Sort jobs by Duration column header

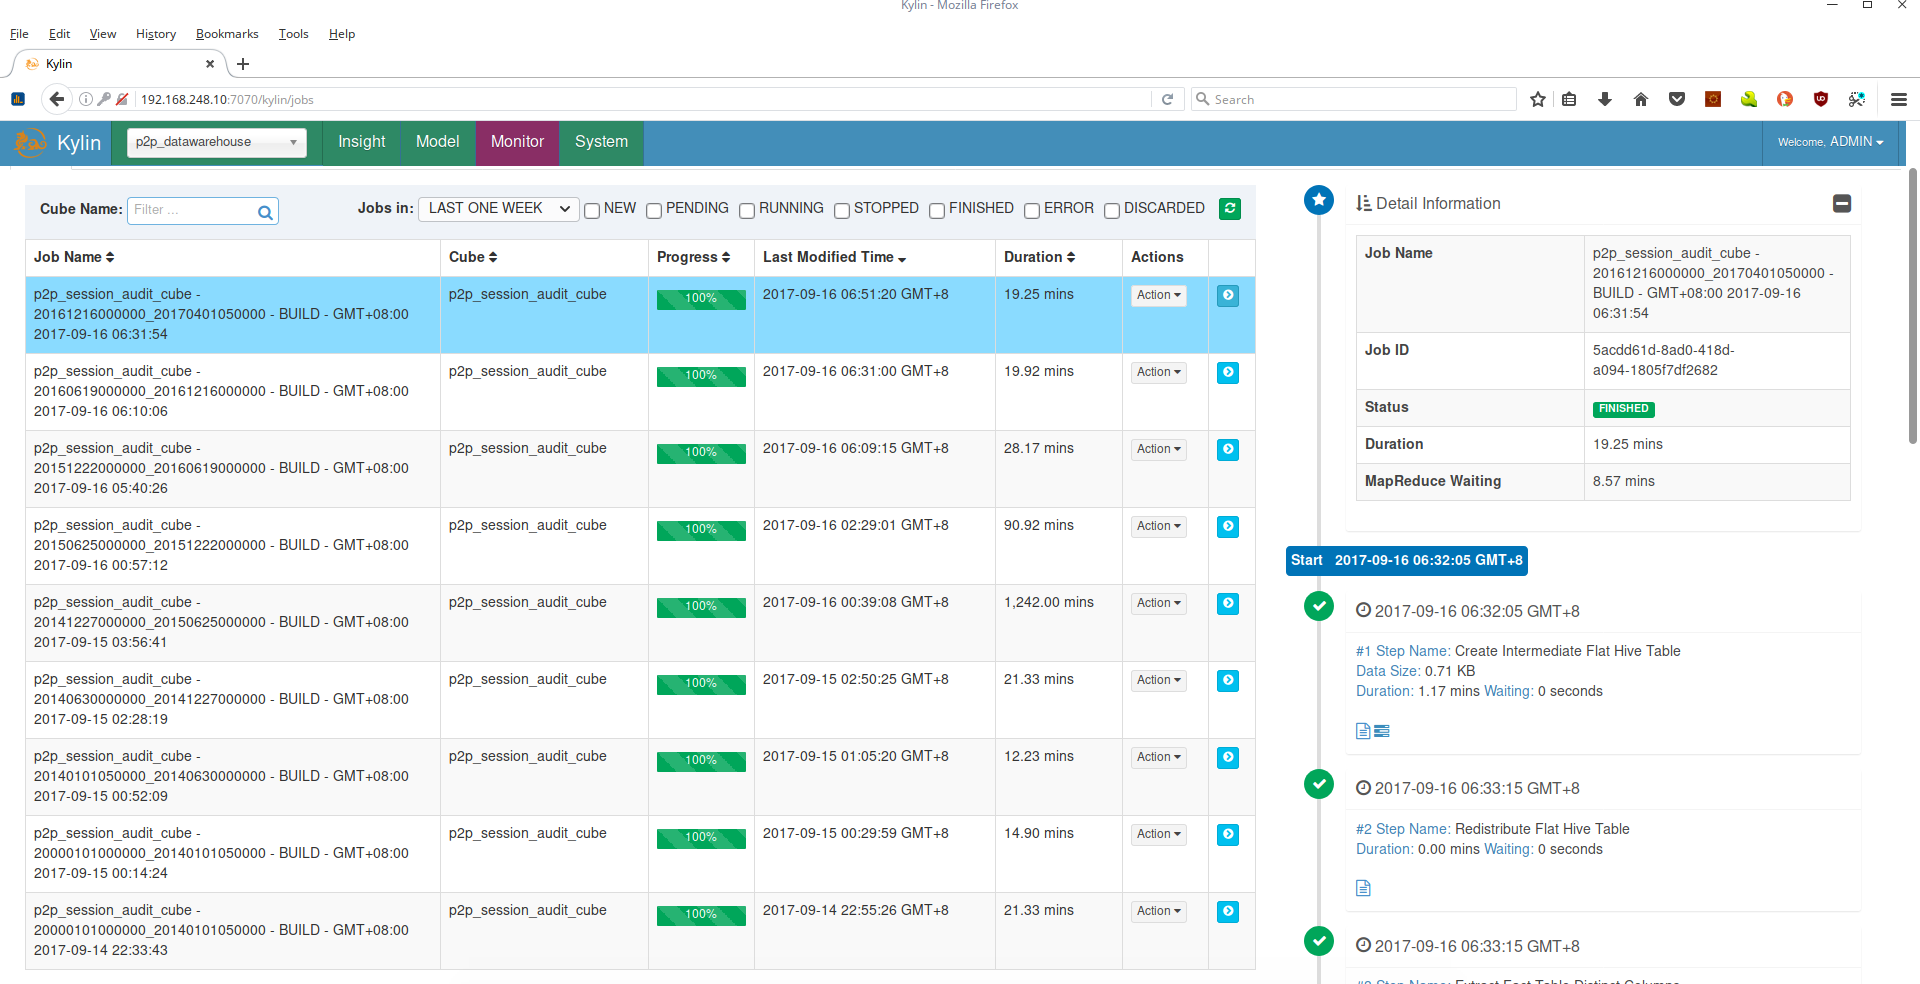click(1039, 257)
